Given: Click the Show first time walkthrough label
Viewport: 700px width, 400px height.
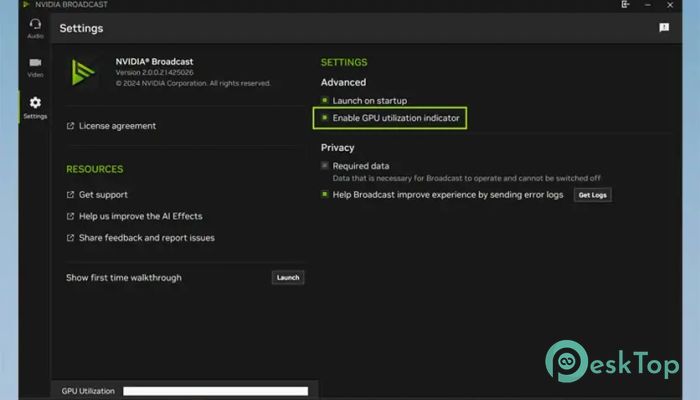Looking at the screenshot, I should [x=124, y=278].
